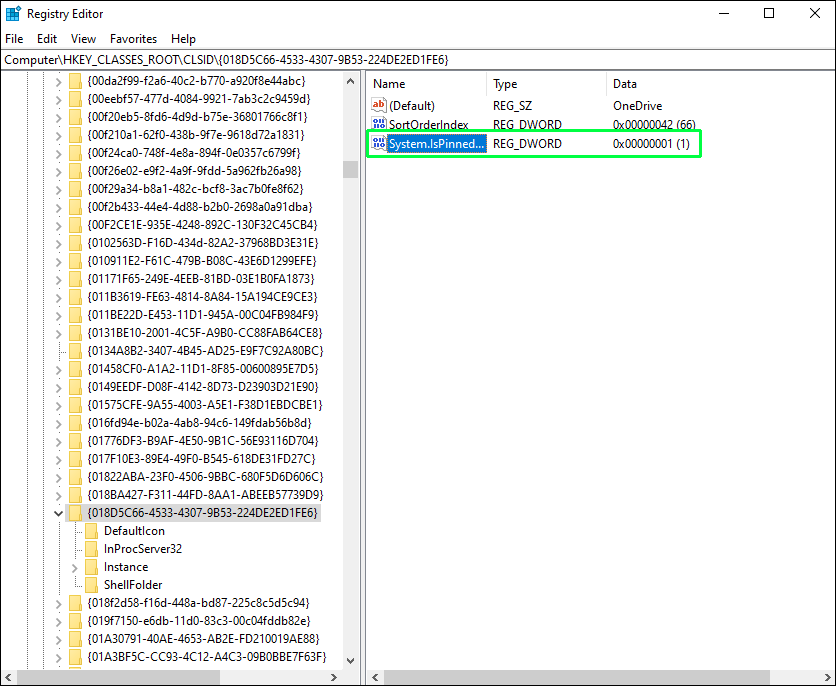Select the Instance folder icon

click(x=92, y=567)
